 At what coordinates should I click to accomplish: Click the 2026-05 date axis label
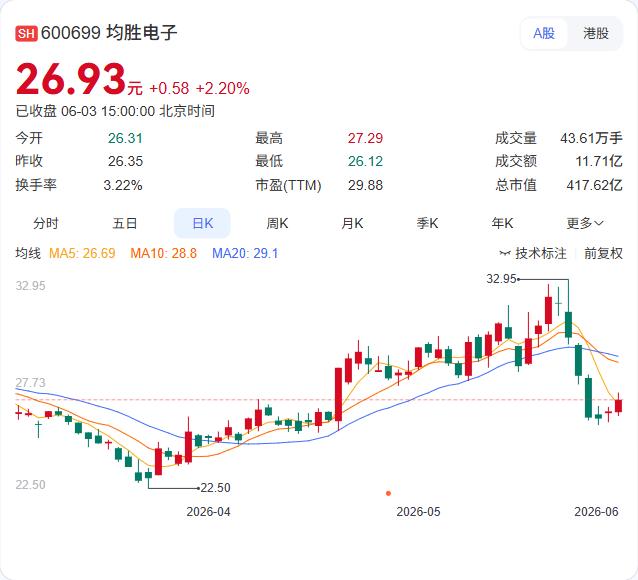pos(418,512)
